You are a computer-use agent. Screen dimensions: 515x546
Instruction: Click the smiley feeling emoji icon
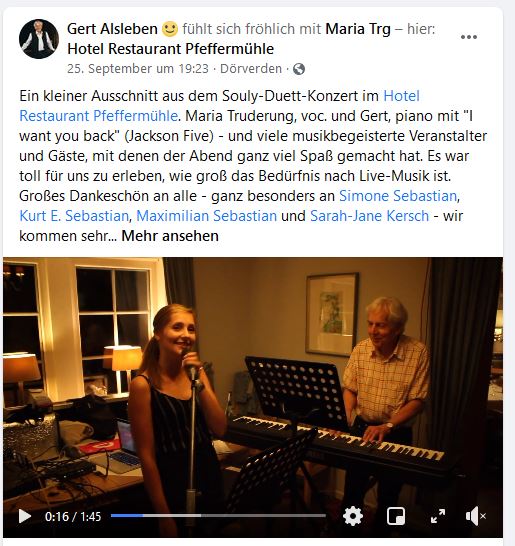tap(170, 29)
